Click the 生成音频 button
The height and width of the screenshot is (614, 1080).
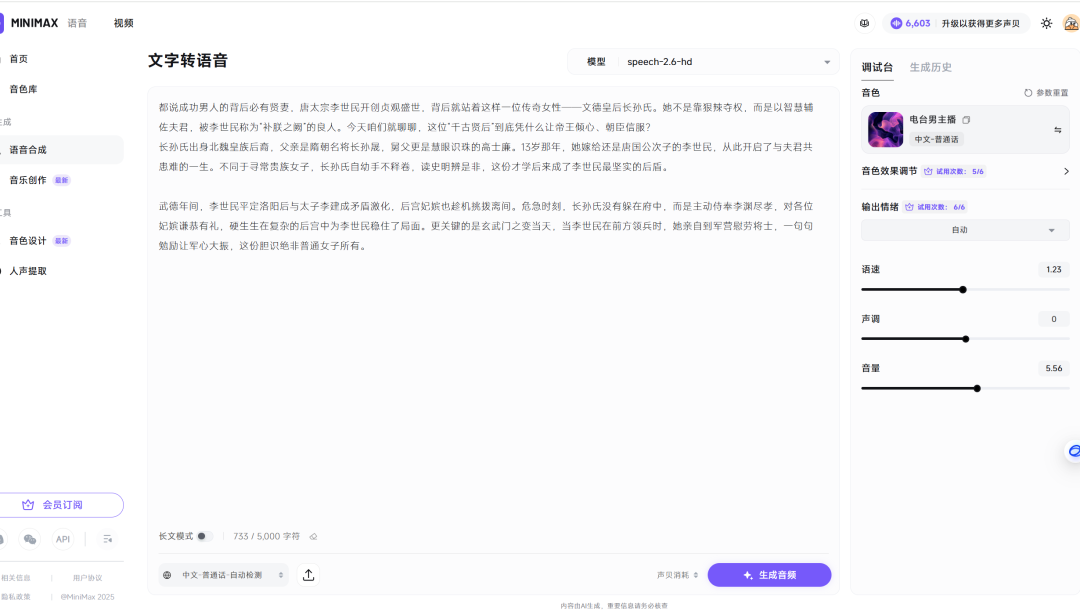pos(769,575)
